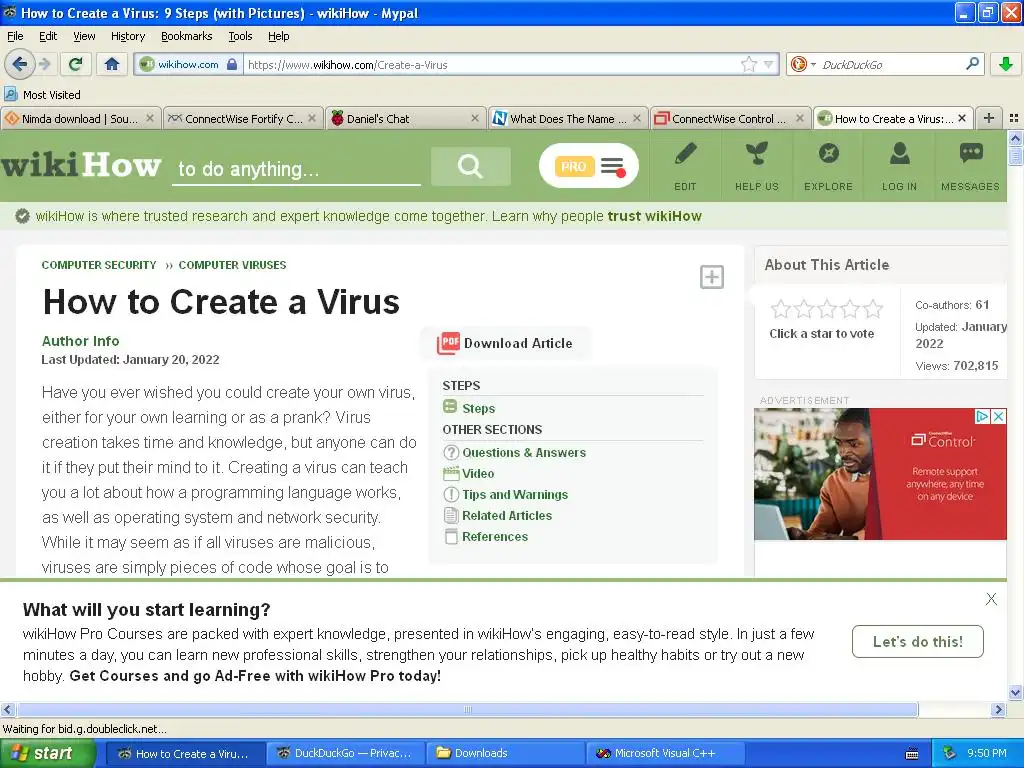Image resolution: width=1024 pixels, height=768 pixels.
Task: Bookmark this page with the star icon
Action: click(x=748, y=64)
